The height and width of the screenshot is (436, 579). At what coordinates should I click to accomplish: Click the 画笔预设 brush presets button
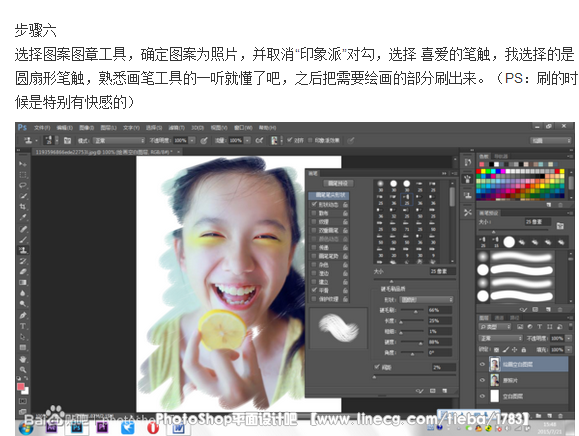point(338,183)
